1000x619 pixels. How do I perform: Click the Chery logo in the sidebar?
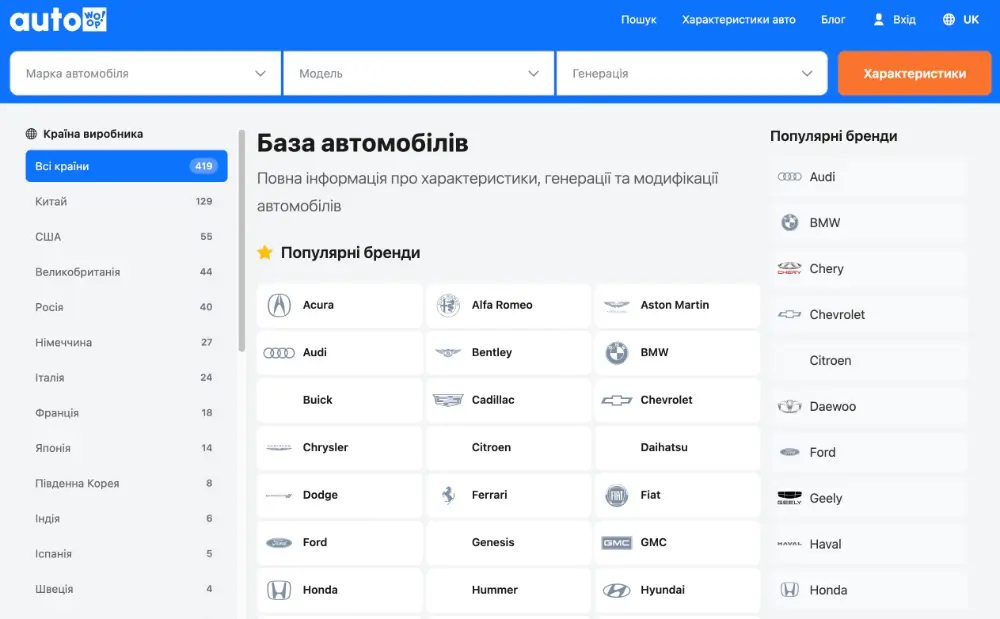[x=790, y=268]
